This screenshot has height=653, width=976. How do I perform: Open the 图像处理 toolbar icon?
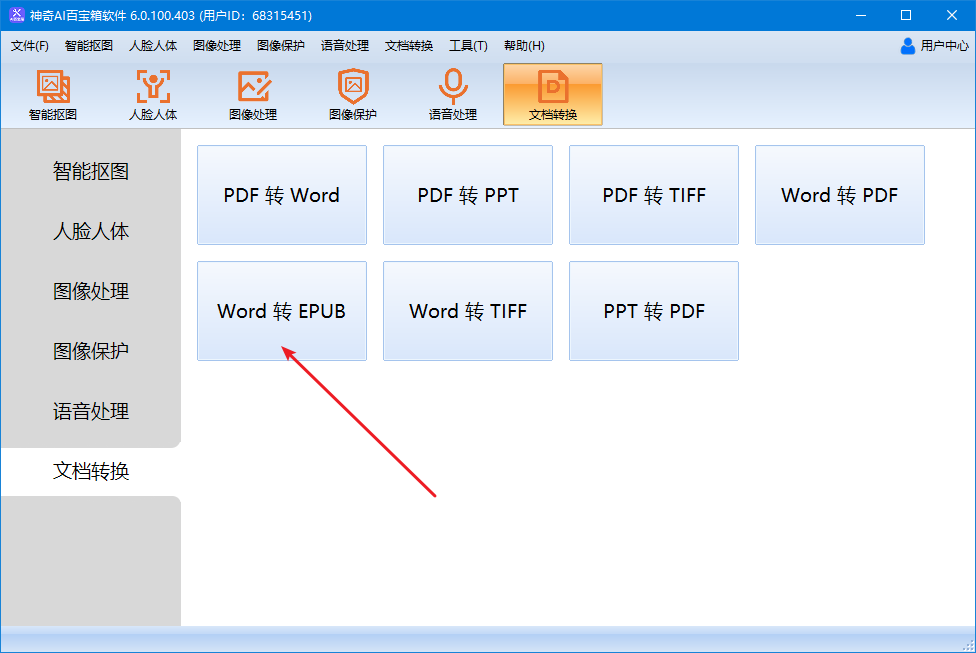pyautogui.click(x=253, y=95)
